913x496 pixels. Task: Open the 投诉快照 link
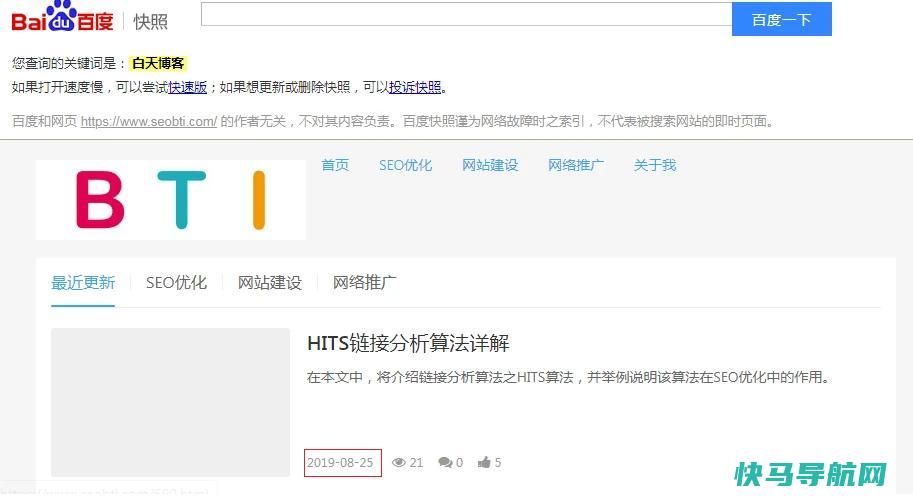pos(415,87)
